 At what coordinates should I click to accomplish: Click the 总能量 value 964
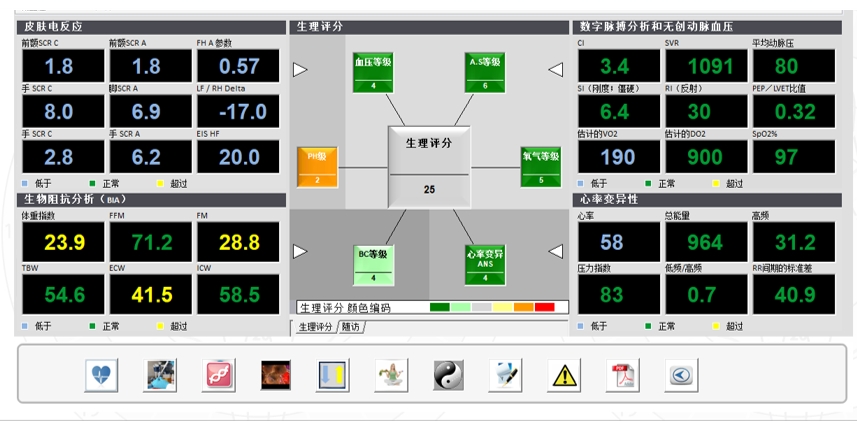(707, 242)
